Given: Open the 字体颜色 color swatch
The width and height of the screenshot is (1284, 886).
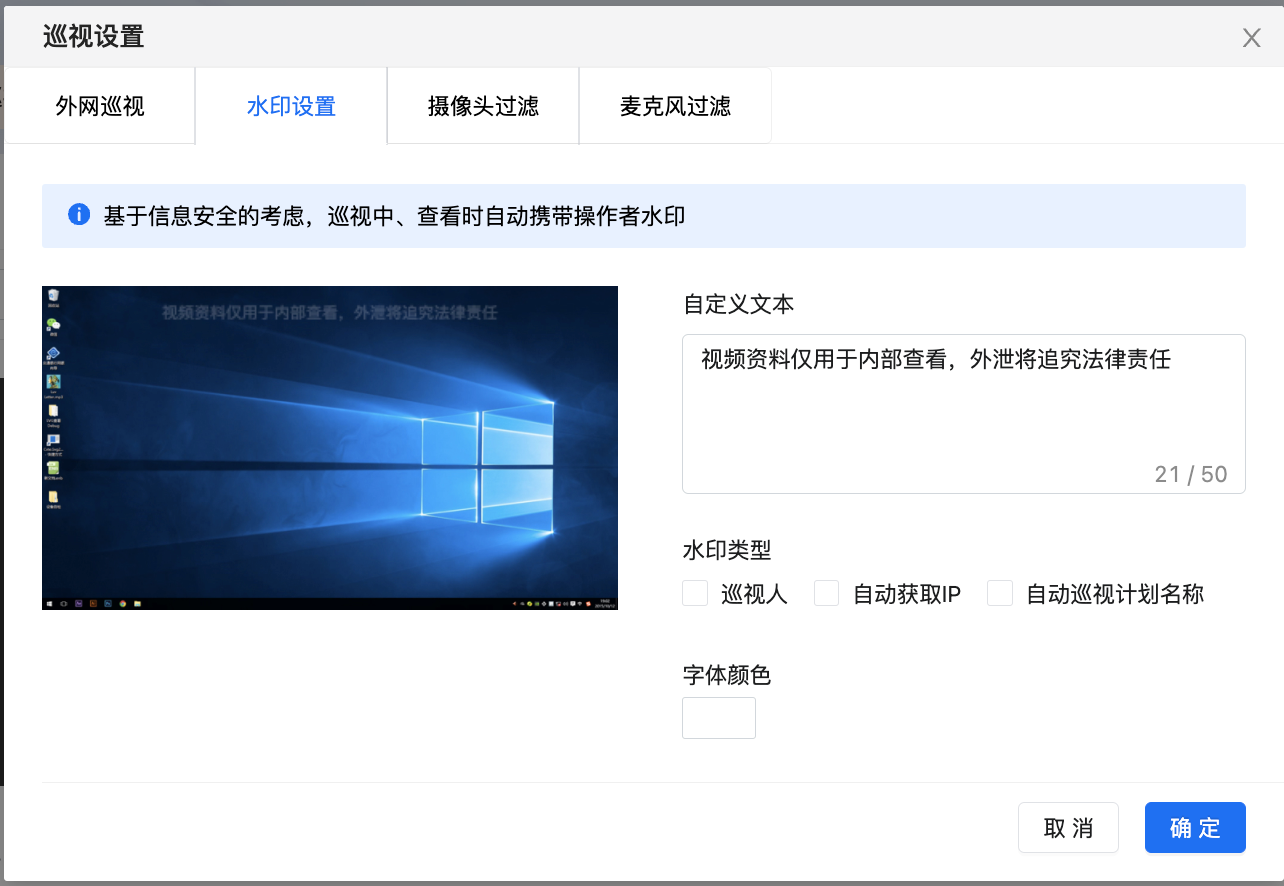Looking at the screenshot, I should point(718,718).
